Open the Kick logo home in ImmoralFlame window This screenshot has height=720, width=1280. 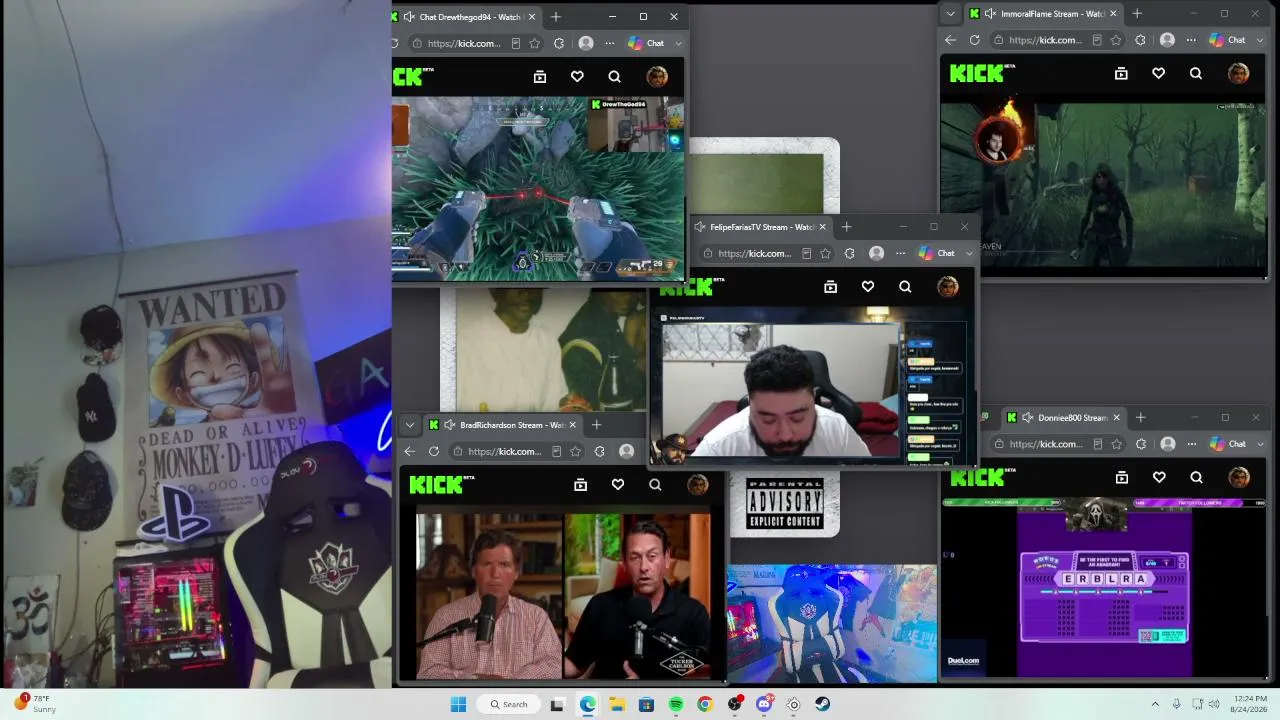click(x=981, y=73)
